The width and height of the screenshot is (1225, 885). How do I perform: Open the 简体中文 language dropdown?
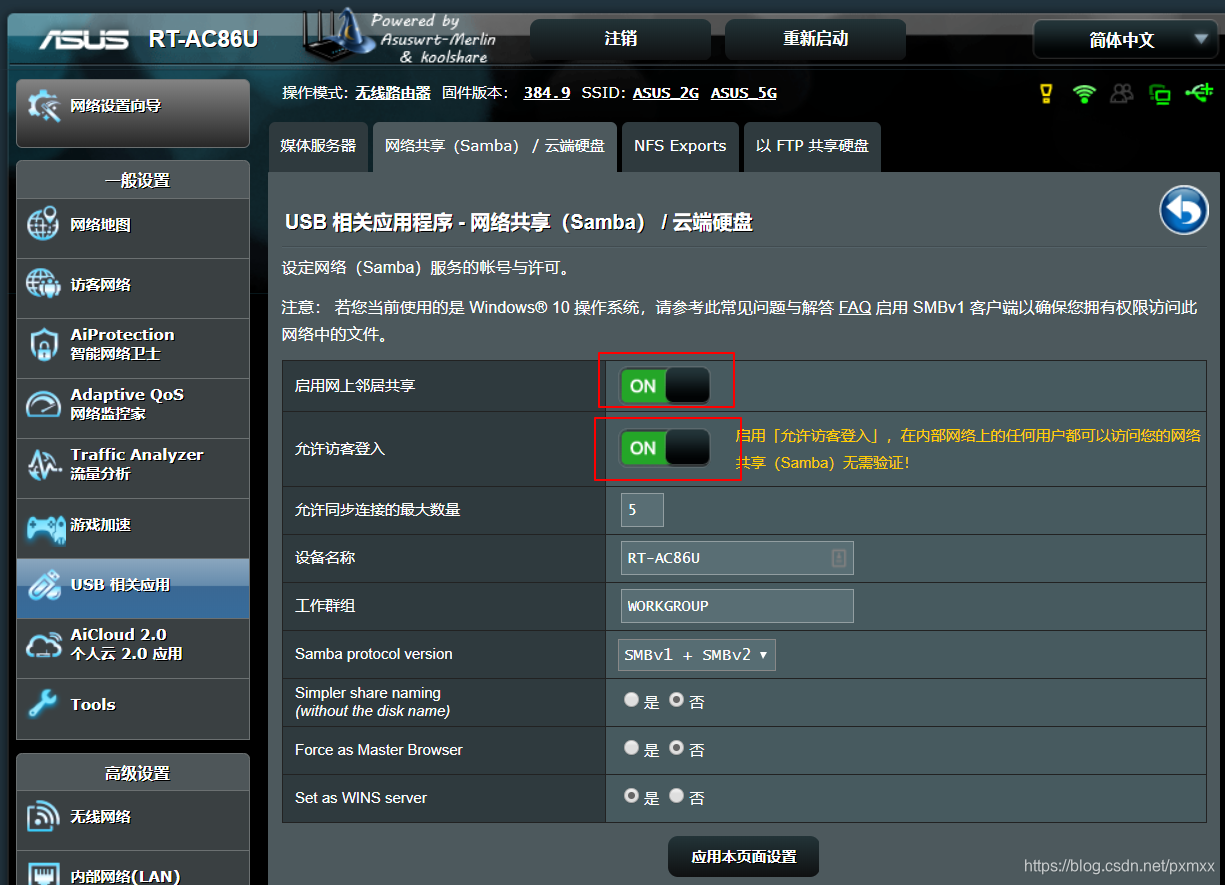1125,40
